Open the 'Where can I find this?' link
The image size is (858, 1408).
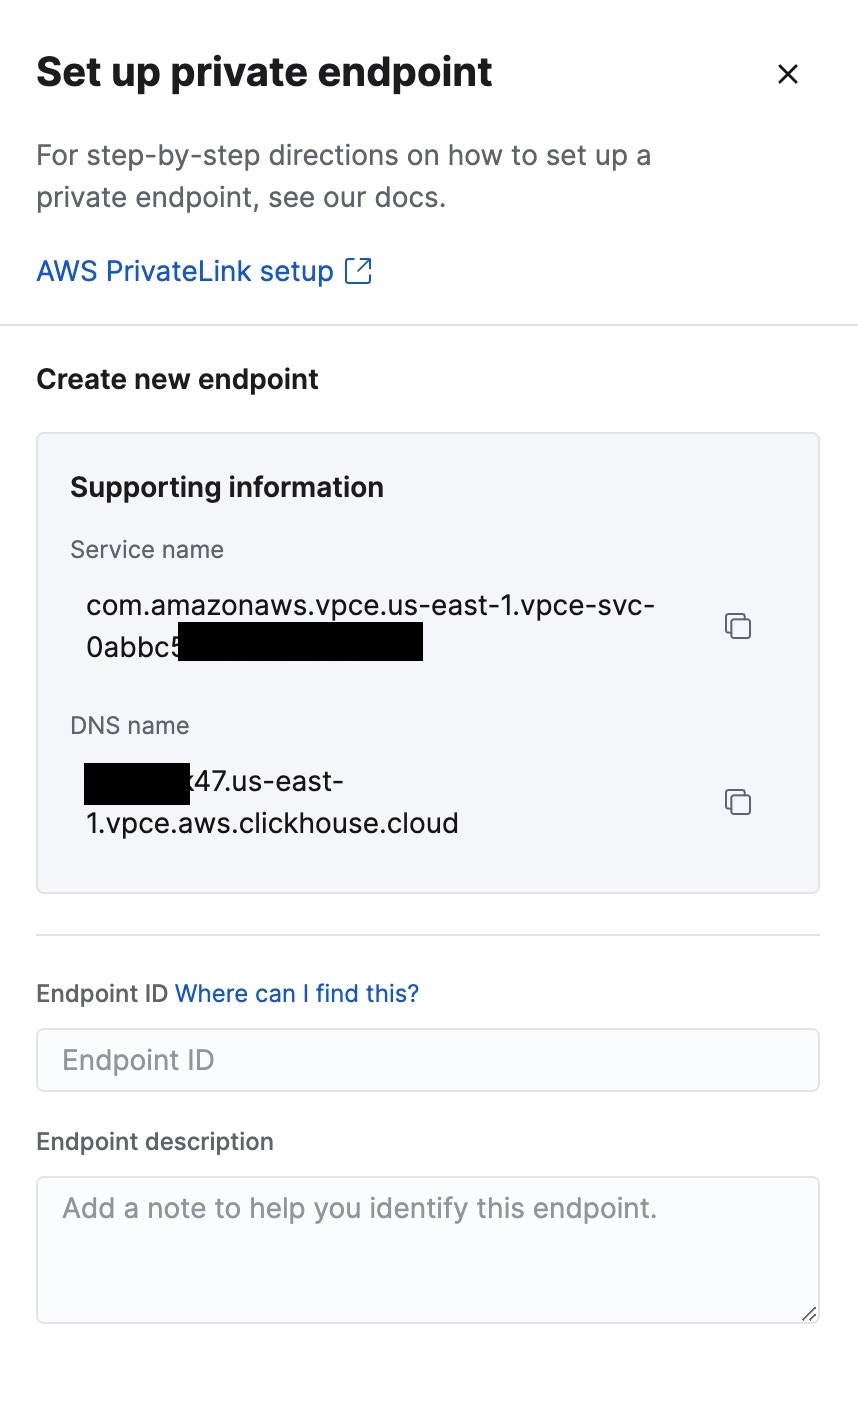[x=297, y=993]
